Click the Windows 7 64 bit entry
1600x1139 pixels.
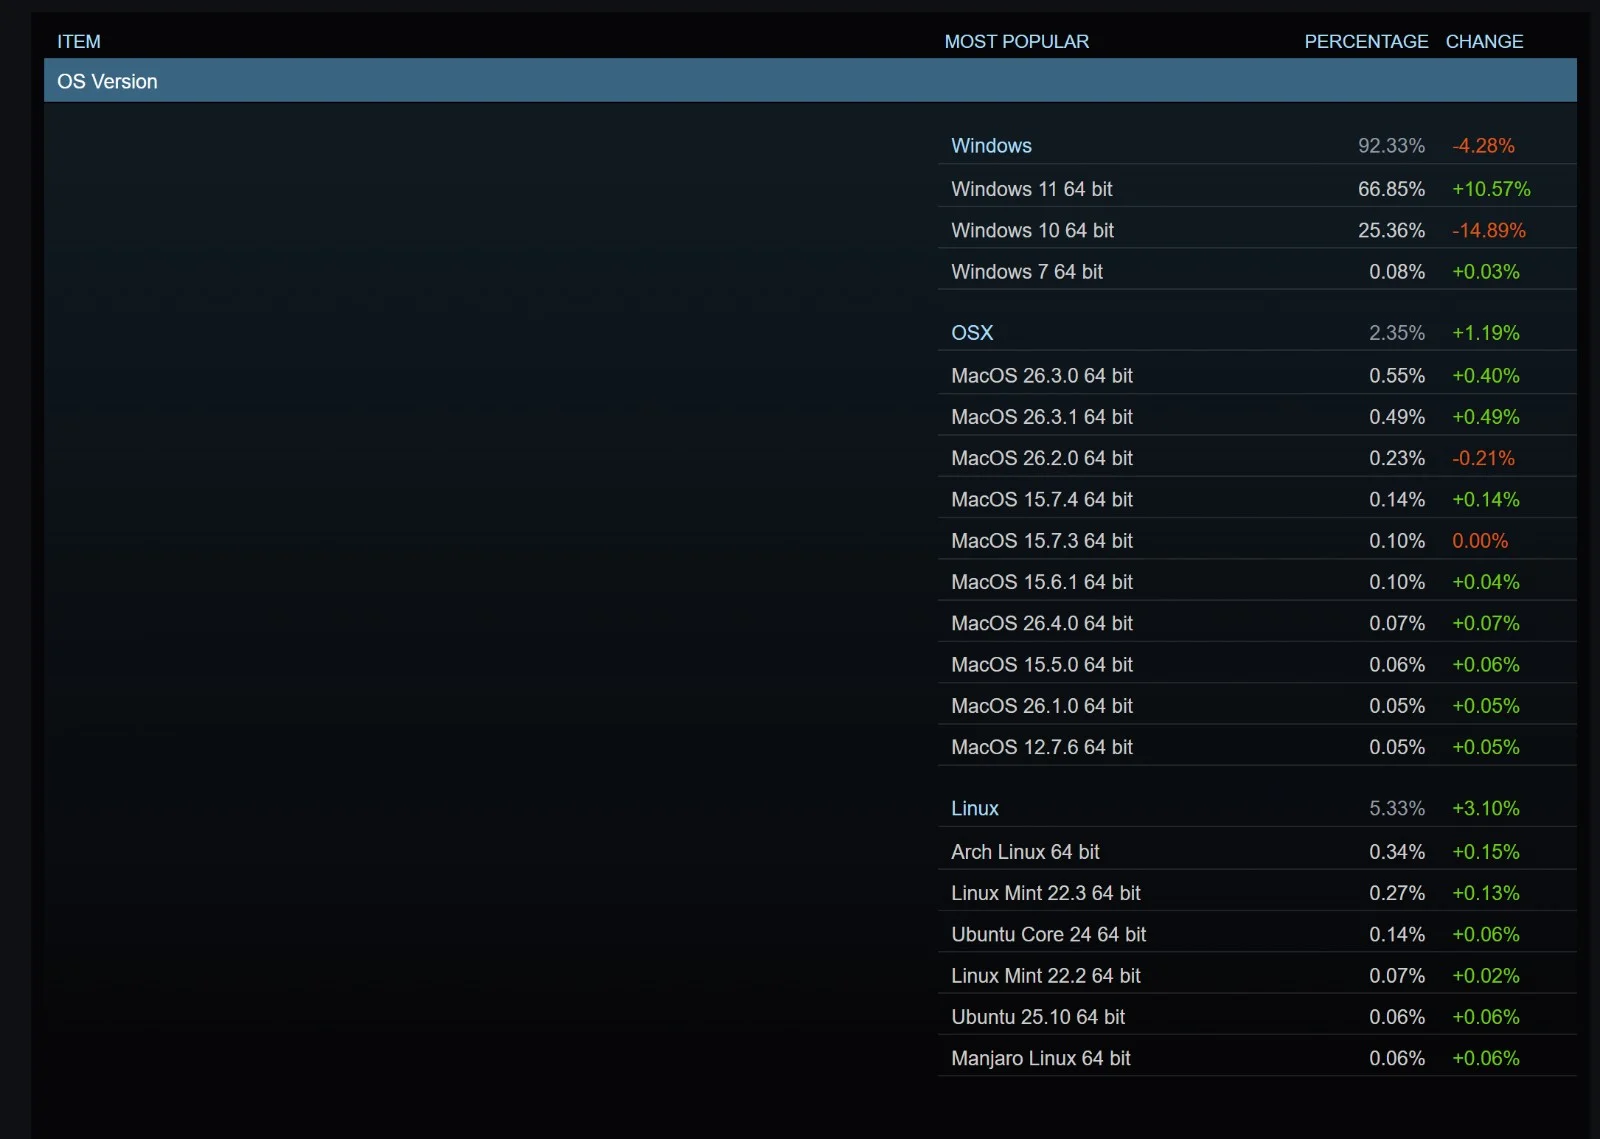[x=1027, y=272]
